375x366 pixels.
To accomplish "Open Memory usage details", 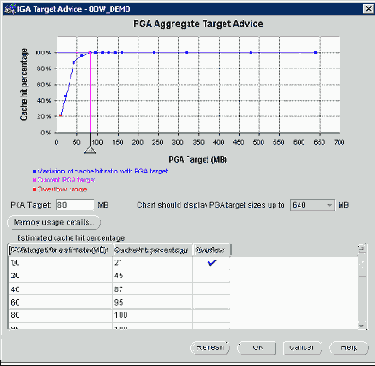I will coord(54,222).
